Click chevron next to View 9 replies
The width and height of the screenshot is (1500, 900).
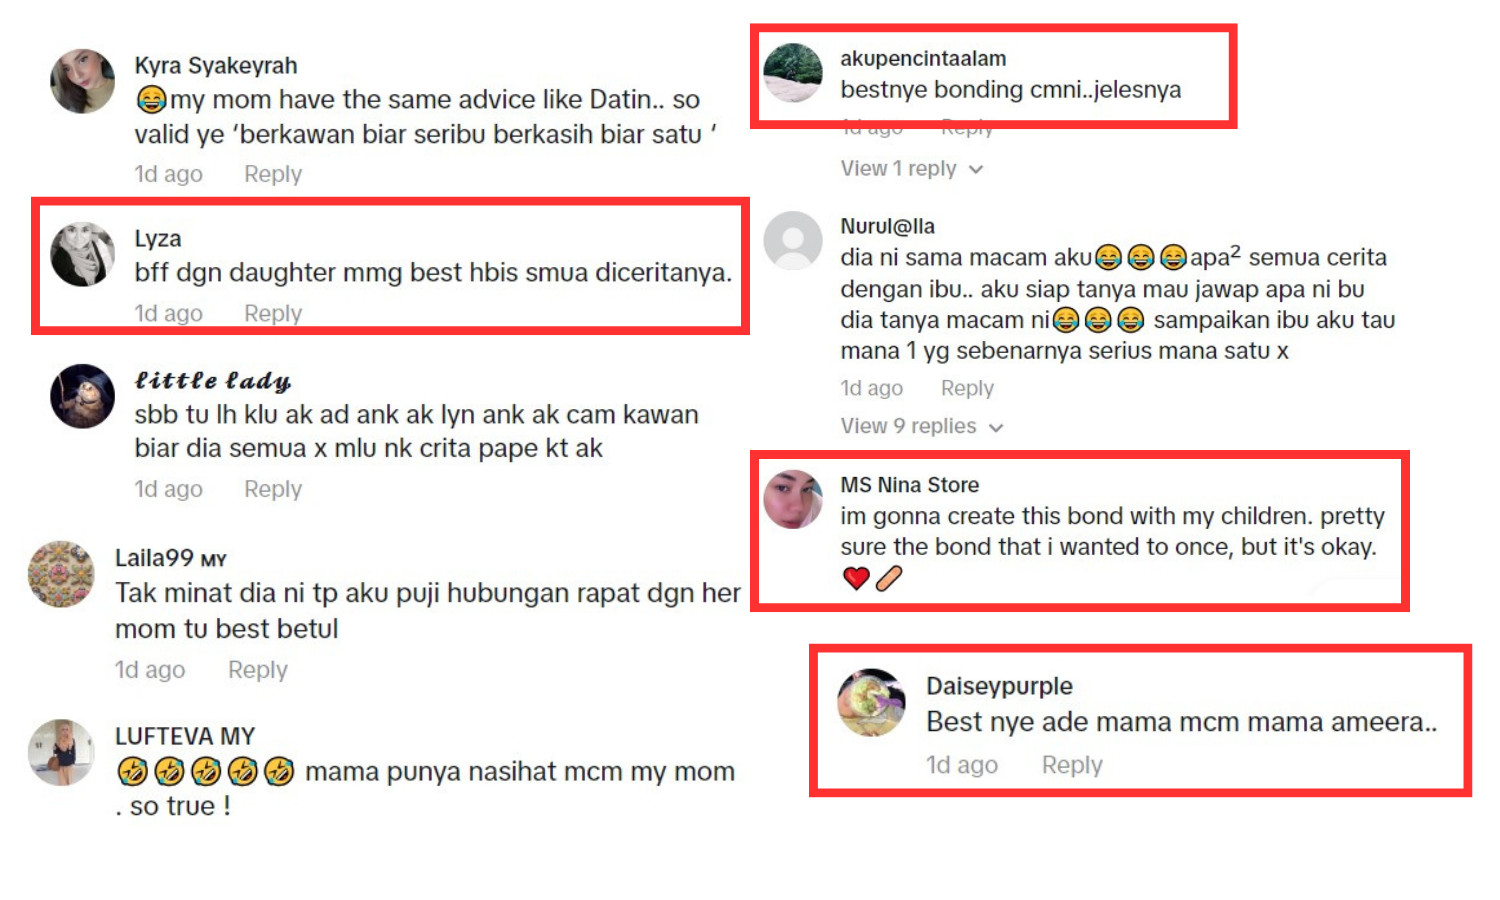coord(996,428)
